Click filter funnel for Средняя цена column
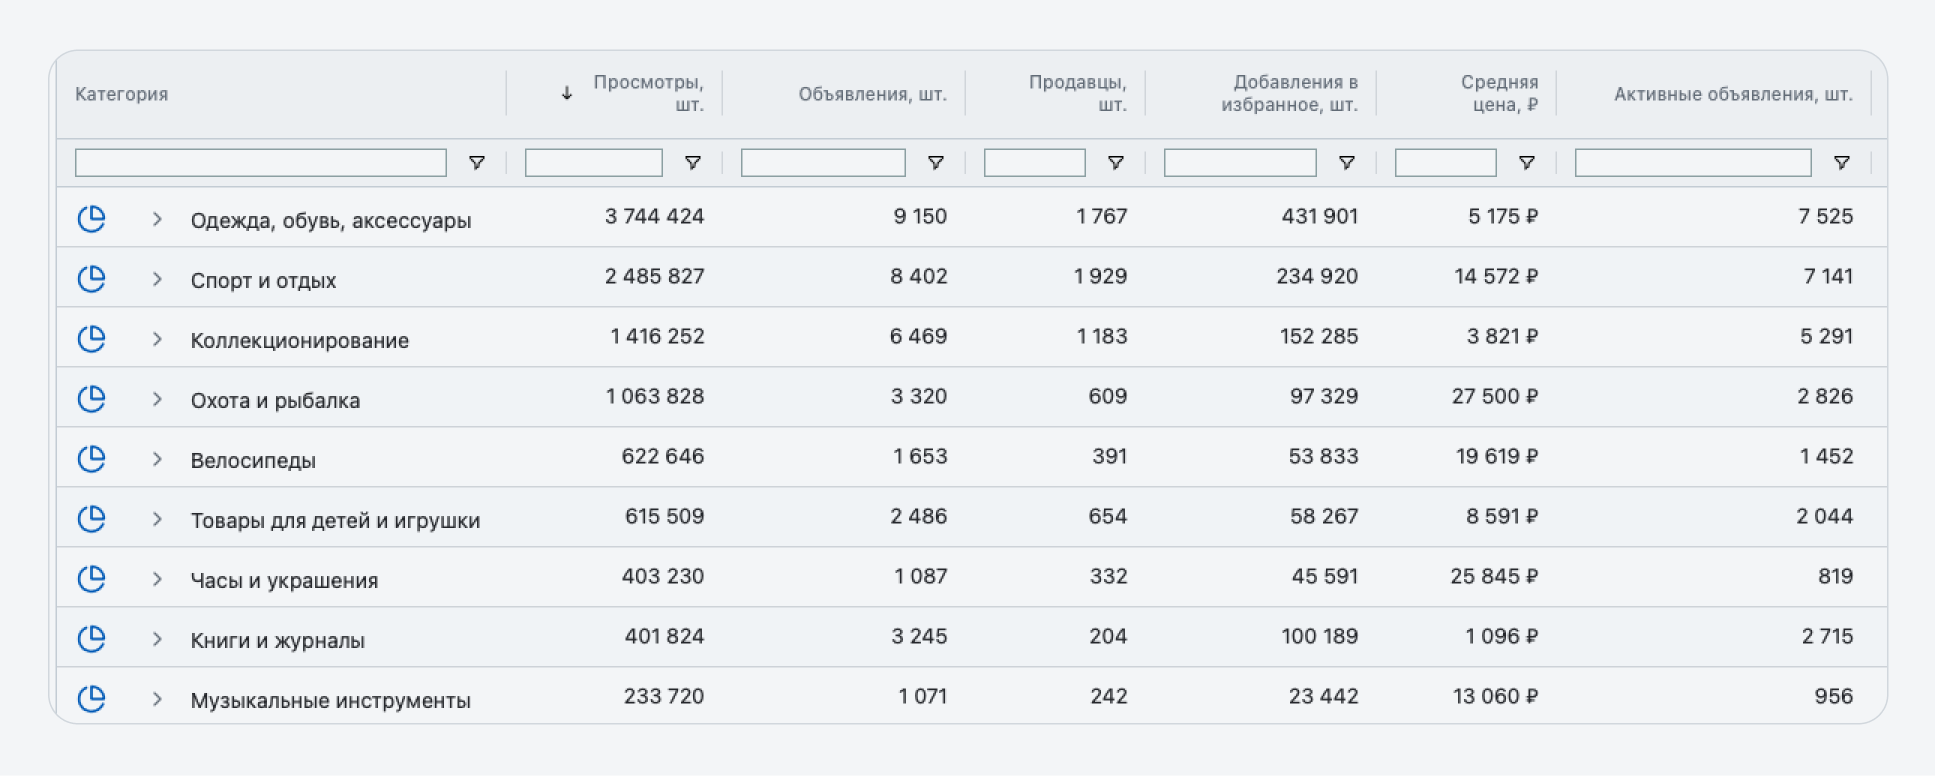This screenshot has height=776, width=1935. pos(1527,163)
